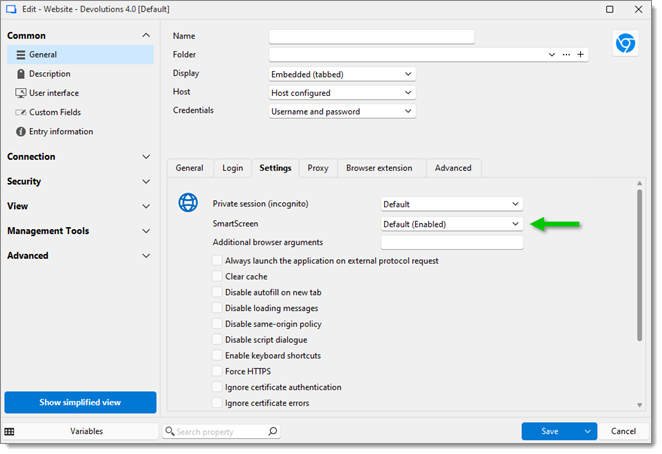Image resolution: width=662 pixels, height=454 pixels.
Task: Focus Additional browser arguments field
Action: pos(452,242)
